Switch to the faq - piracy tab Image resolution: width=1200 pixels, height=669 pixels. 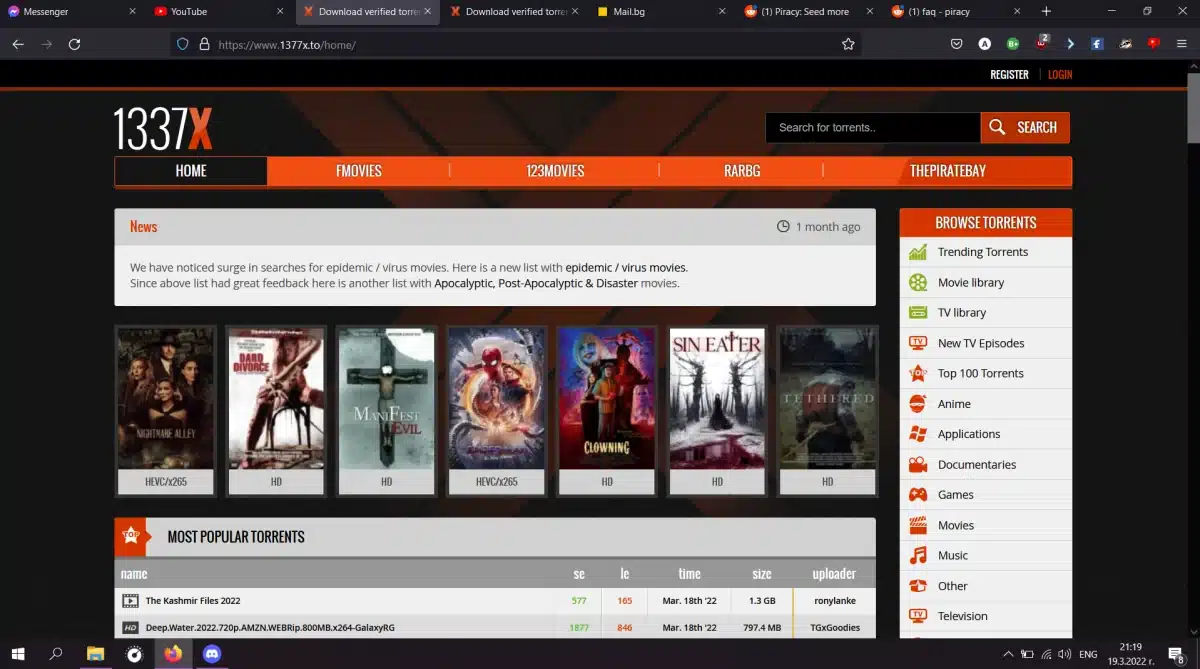point(954,11)
